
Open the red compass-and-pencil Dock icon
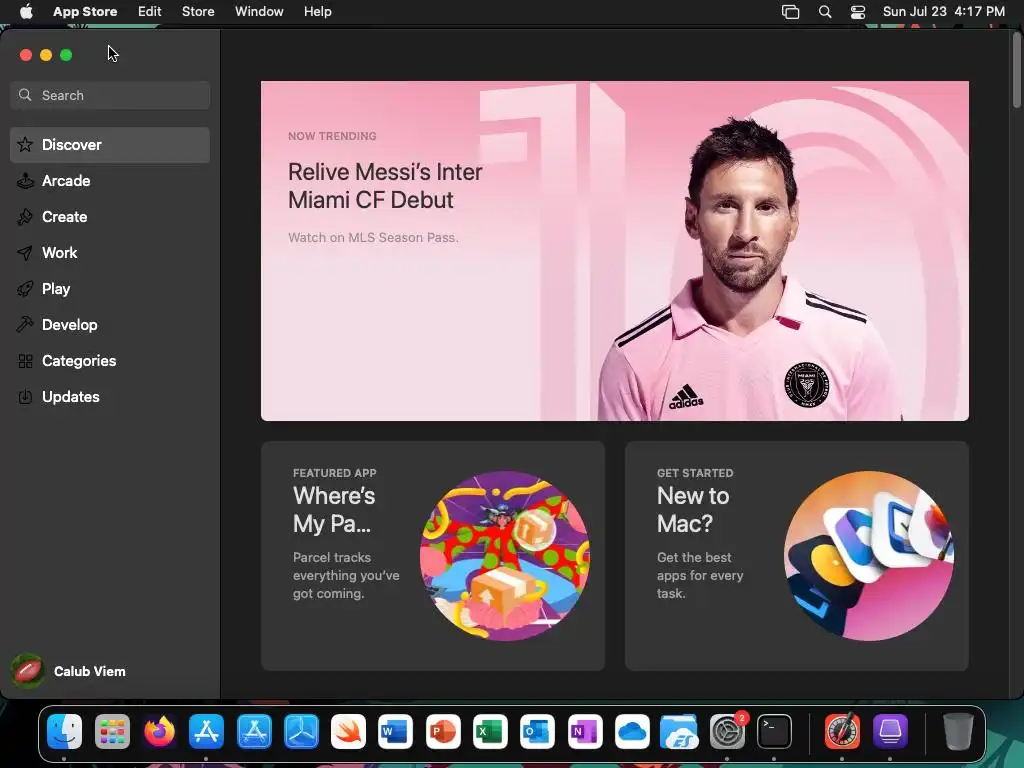842,731
